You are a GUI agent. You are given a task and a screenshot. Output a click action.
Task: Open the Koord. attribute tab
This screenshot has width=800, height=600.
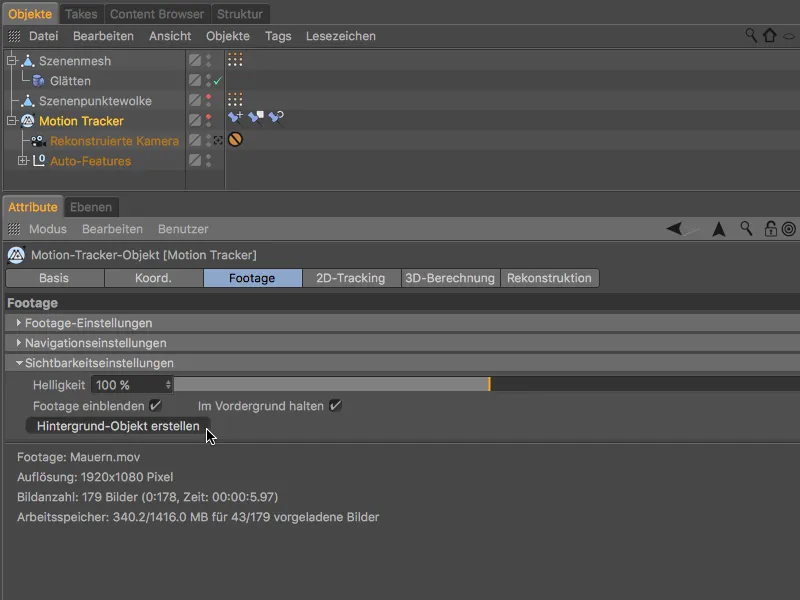(153, 278)
